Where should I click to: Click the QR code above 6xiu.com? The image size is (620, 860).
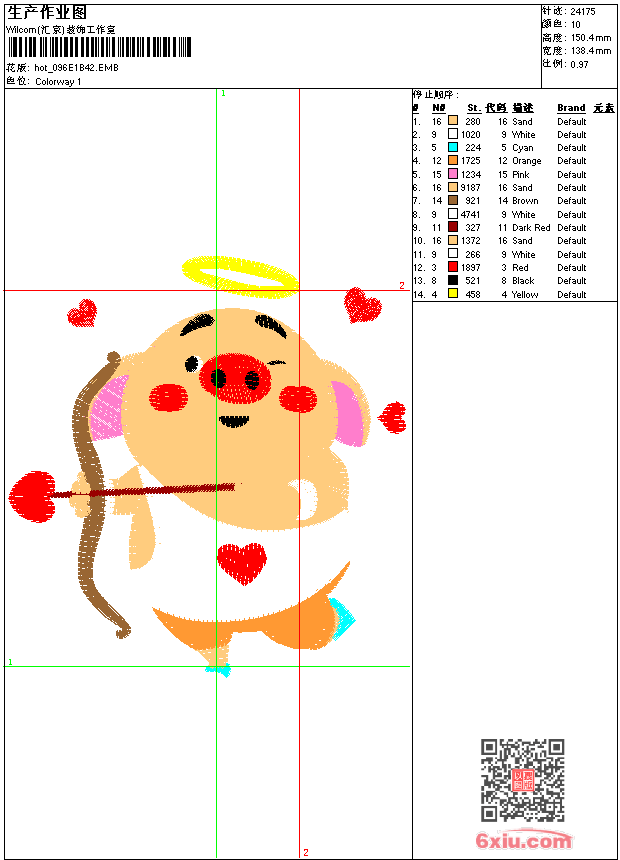pos(523,780)
